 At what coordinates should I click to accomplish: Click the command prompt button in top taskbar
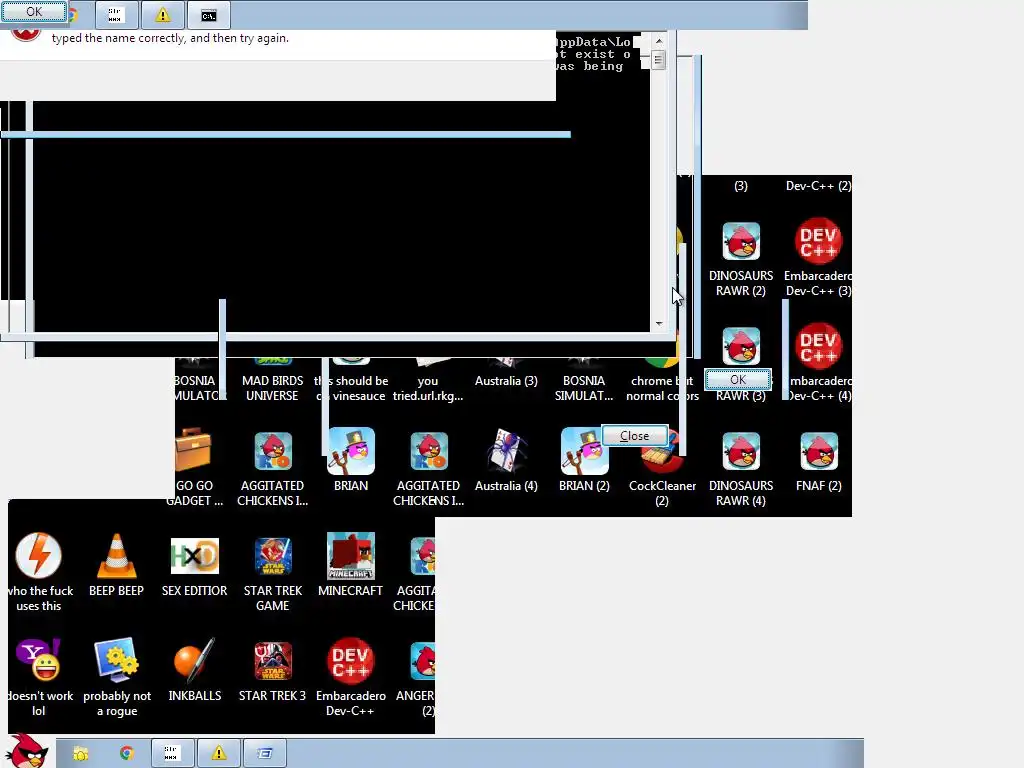click(208, 15)
